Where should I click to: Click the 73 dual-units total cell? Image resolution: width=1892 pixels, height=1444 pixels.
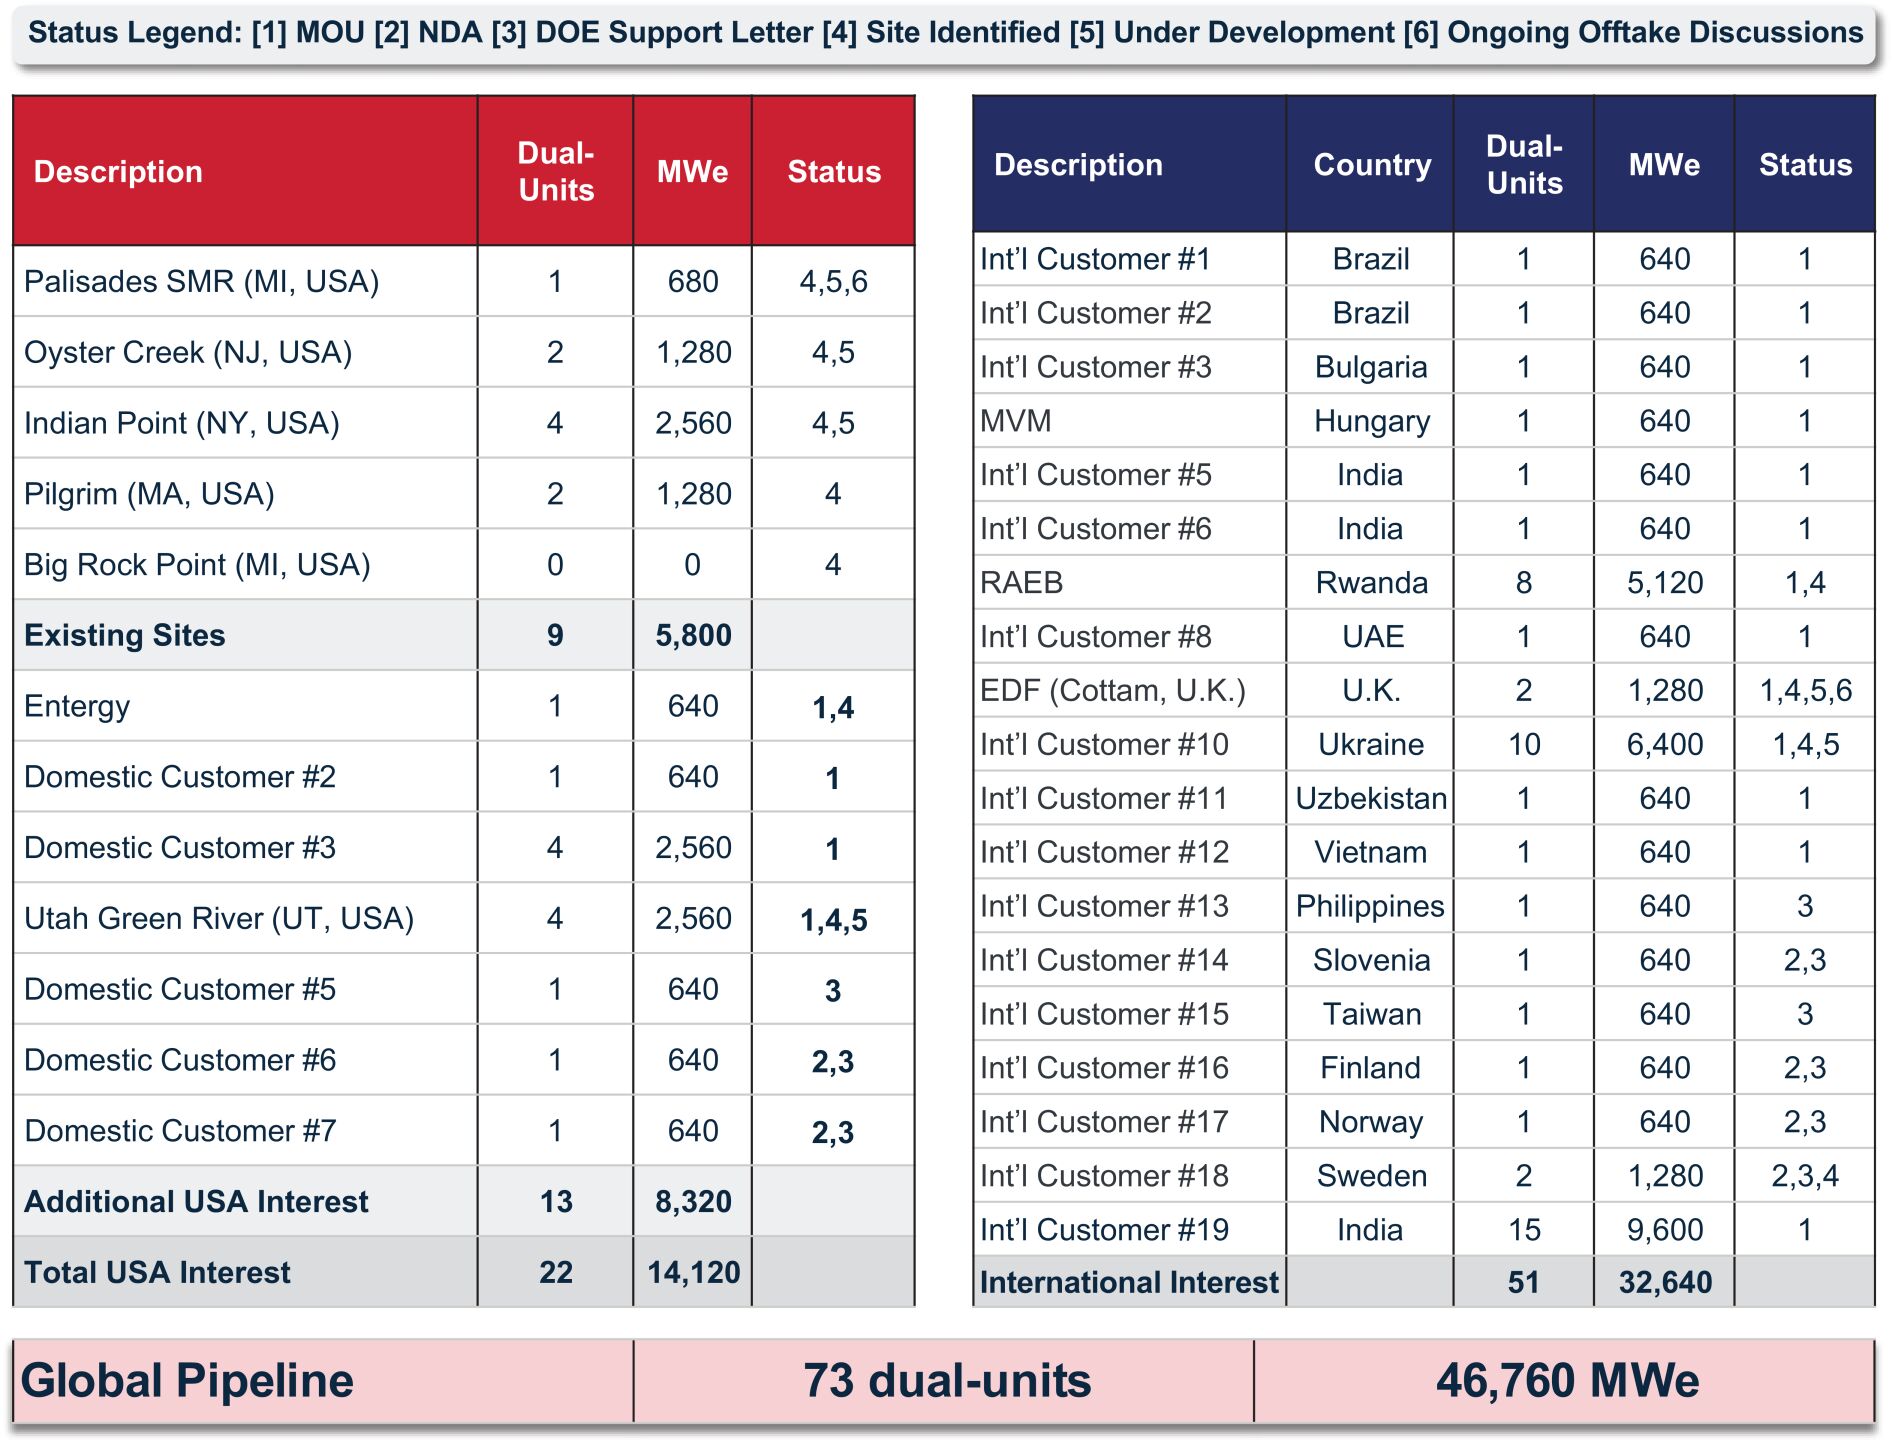944,1381
